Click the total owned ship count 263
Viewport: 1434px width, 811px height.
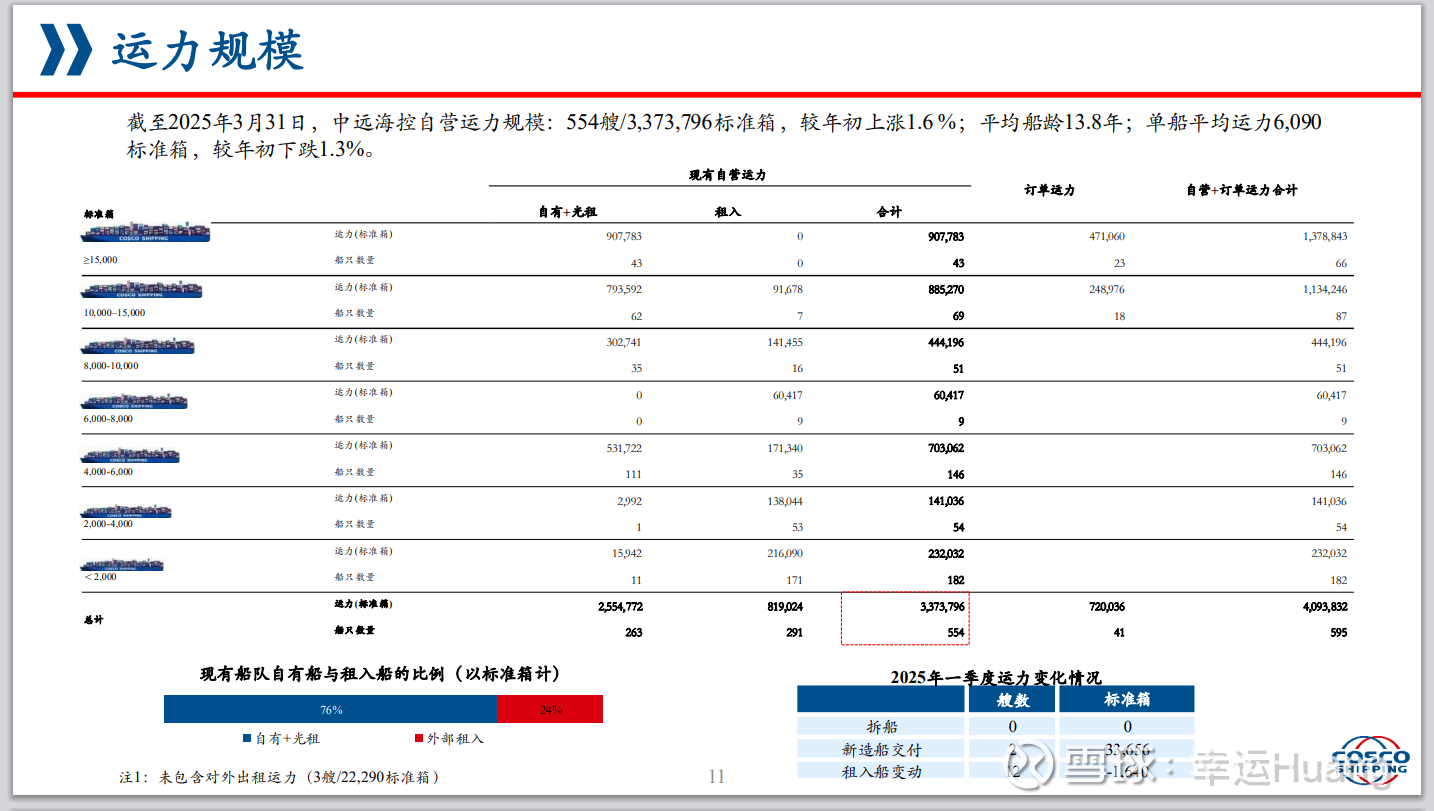(633, 633)
